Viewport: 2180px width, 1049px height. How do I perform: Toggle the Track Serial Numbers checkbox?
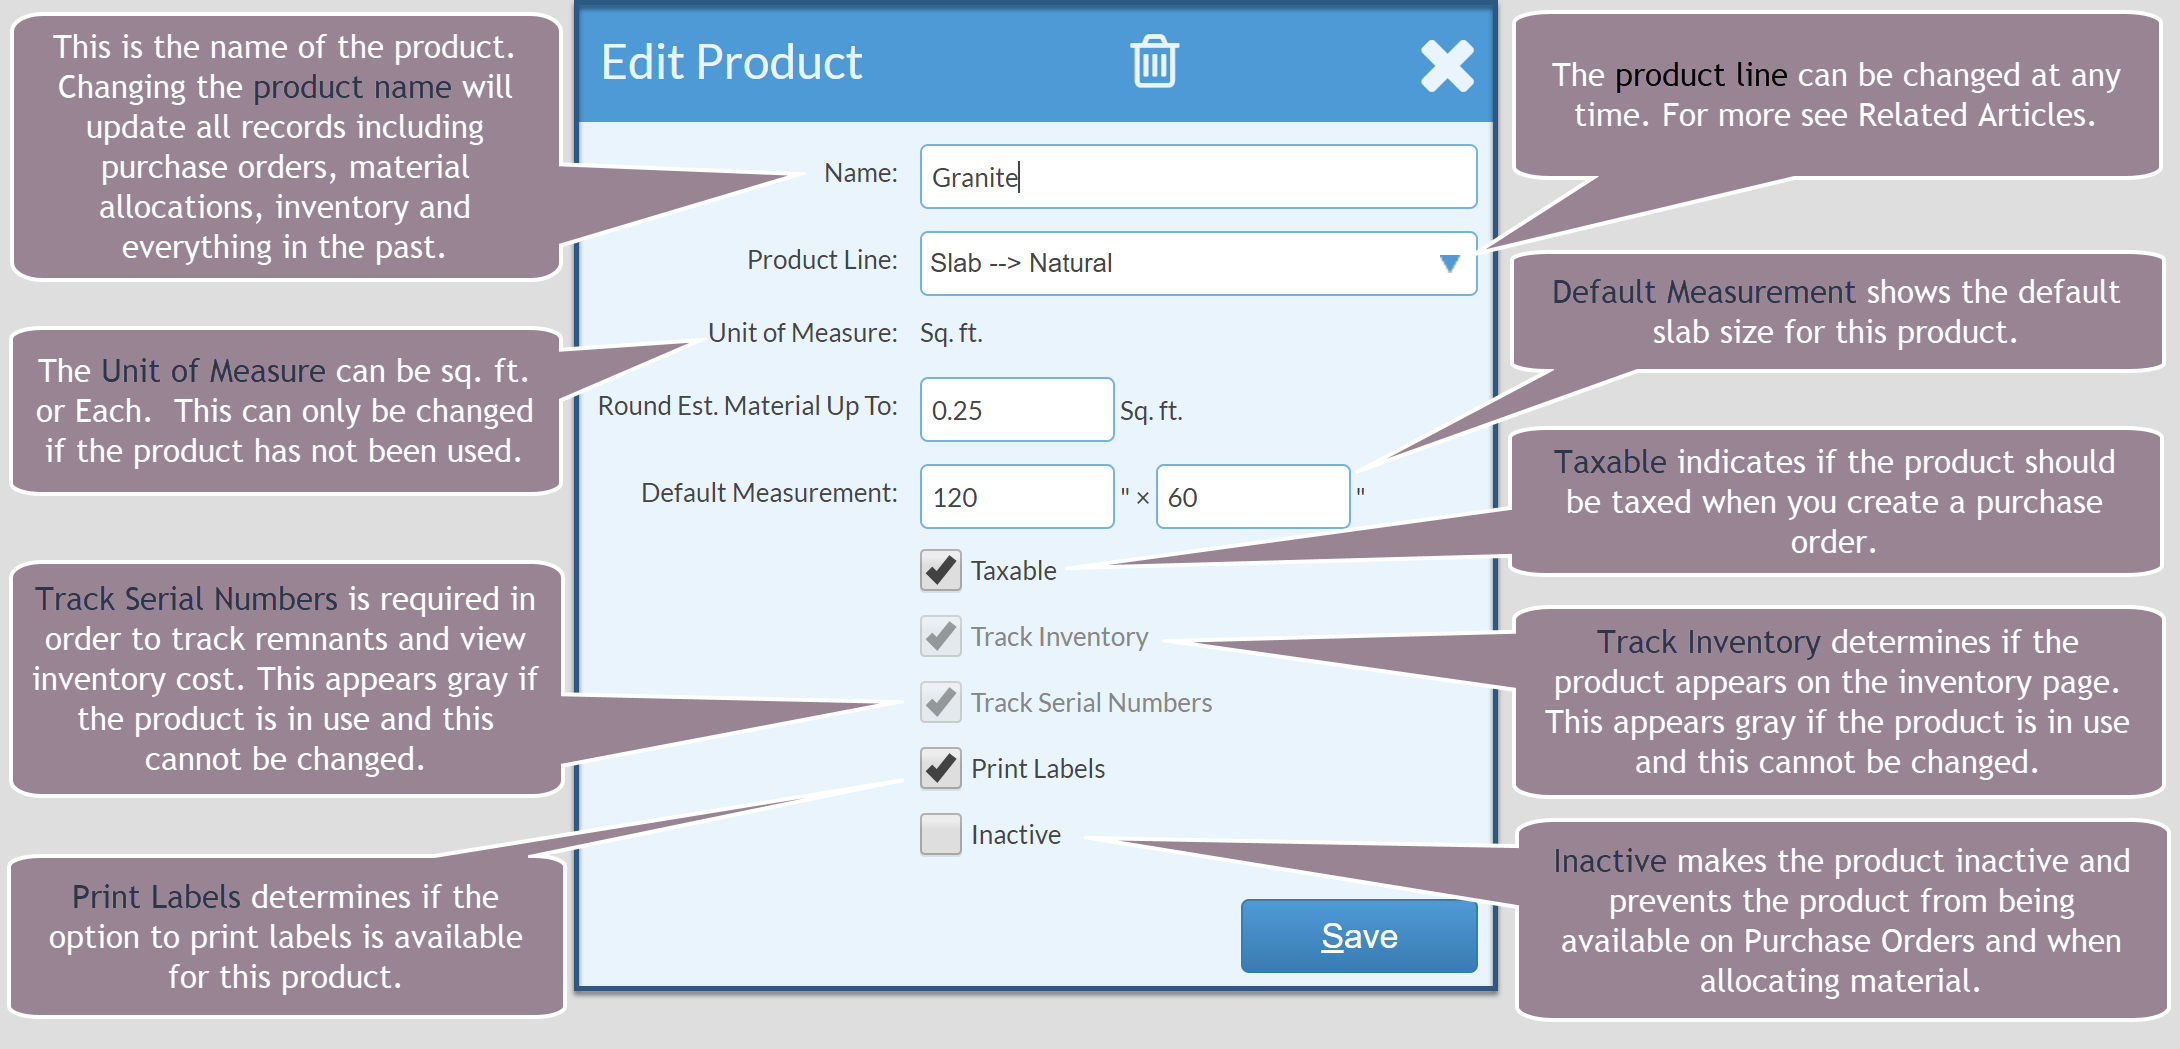[938, 702]
